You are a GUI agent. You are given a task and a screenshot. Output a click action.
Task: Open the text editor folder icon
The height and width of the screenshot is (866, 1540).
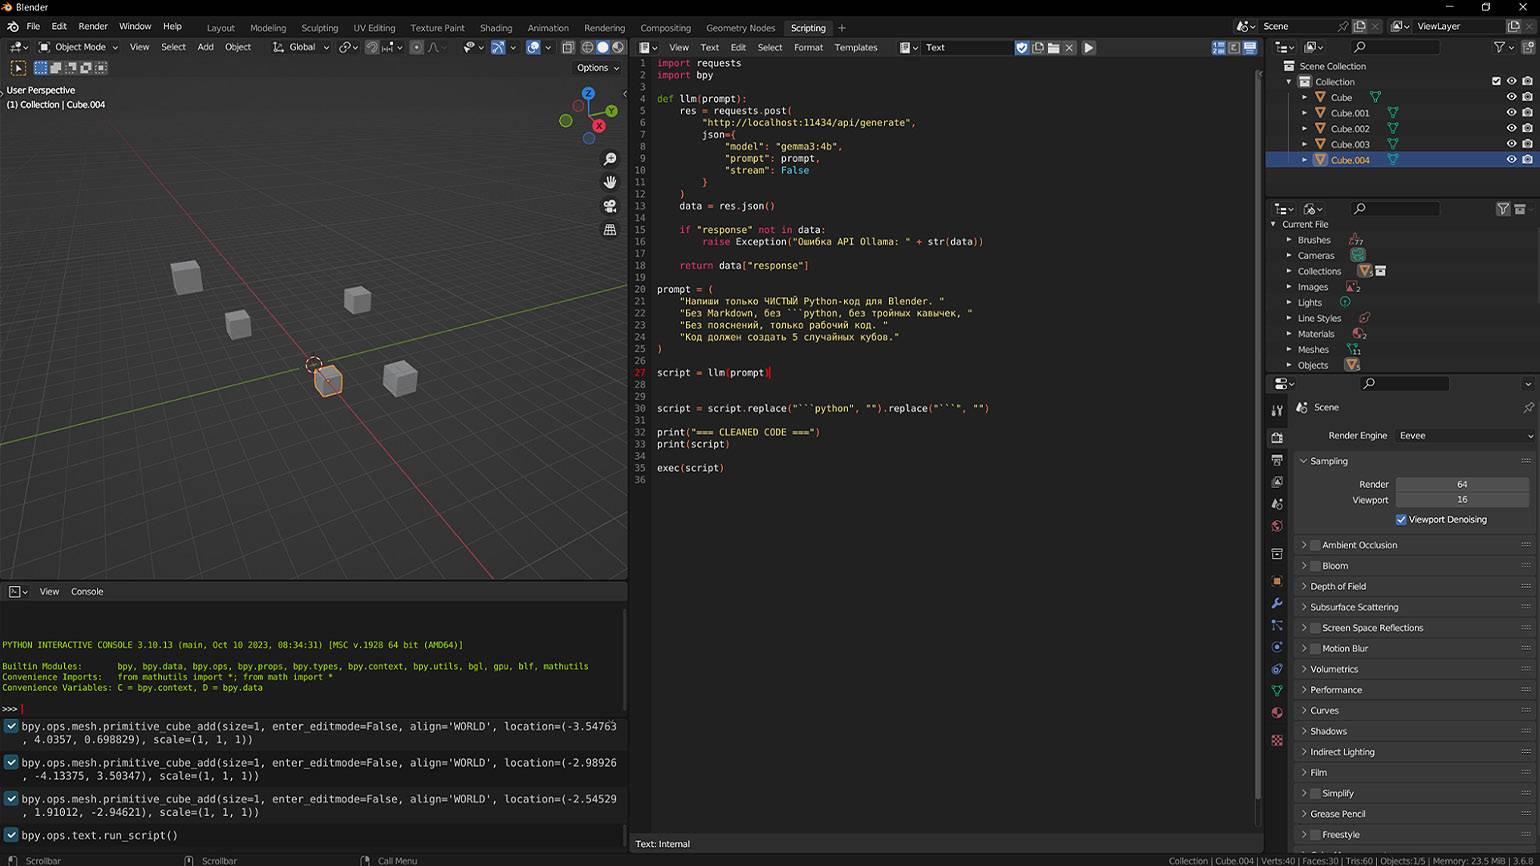(1053, 47)
